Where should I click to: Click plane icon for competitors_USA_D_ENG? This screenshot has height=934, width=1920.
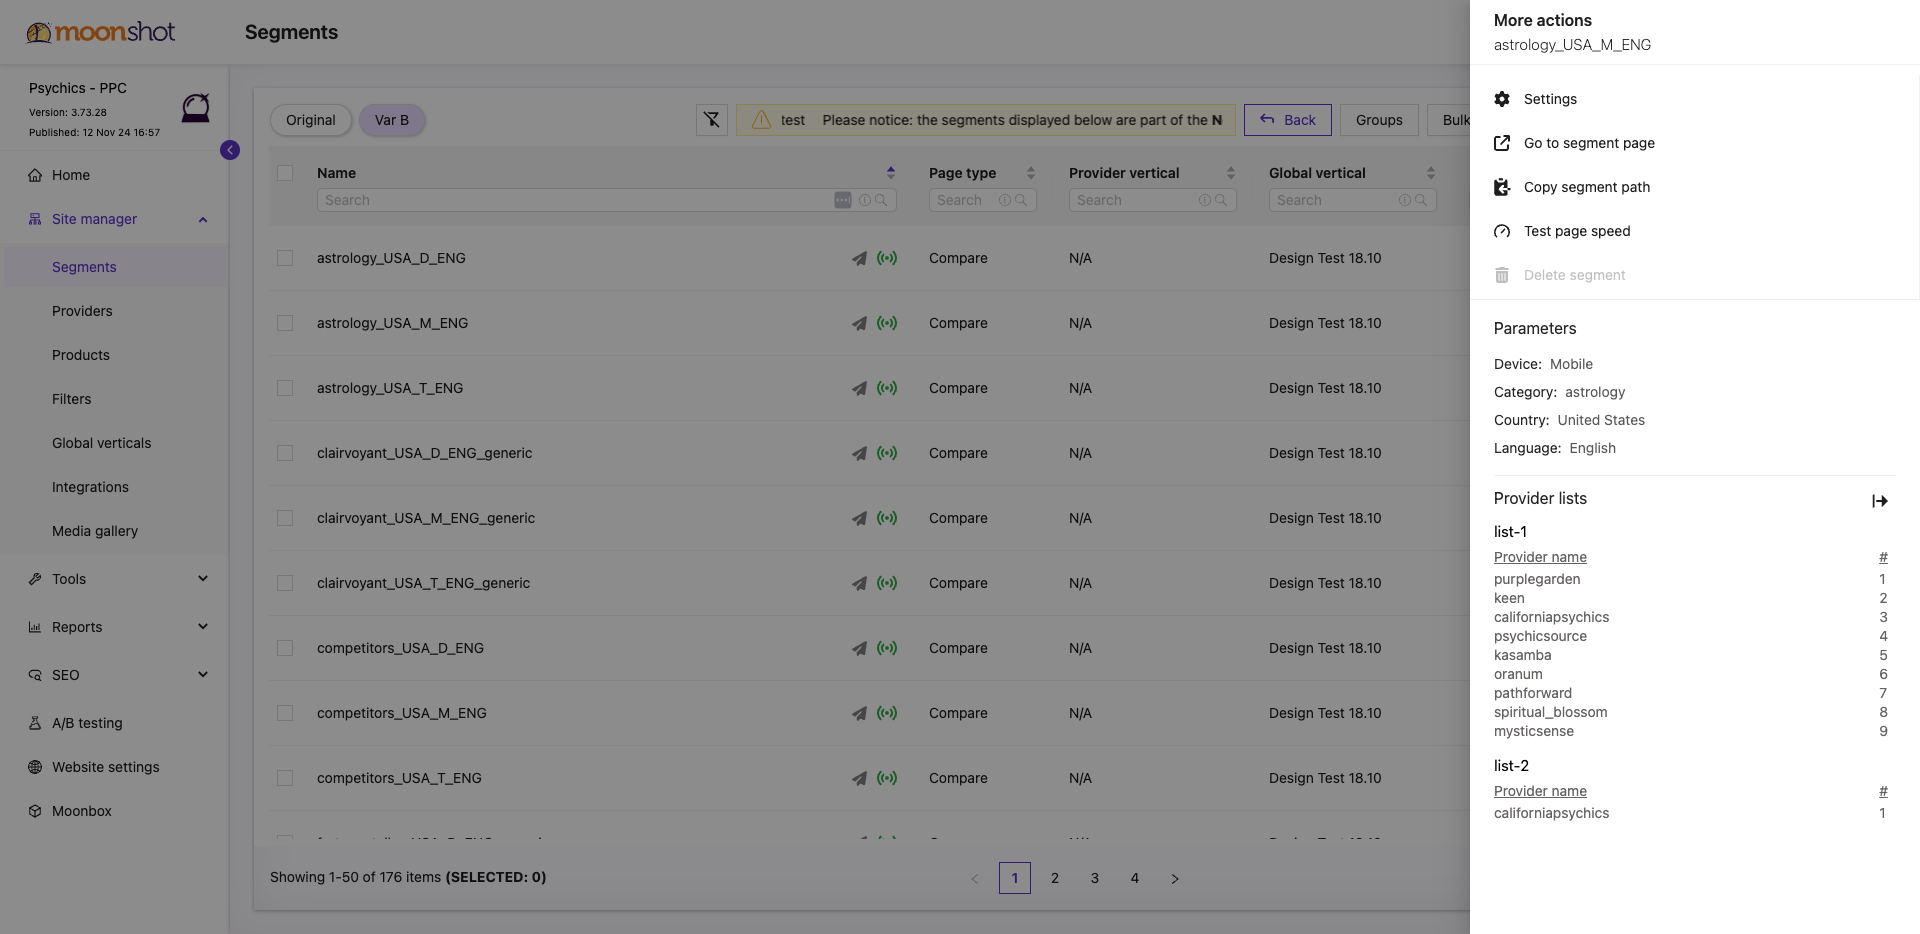pyautogui.click(x=859, y=648)
